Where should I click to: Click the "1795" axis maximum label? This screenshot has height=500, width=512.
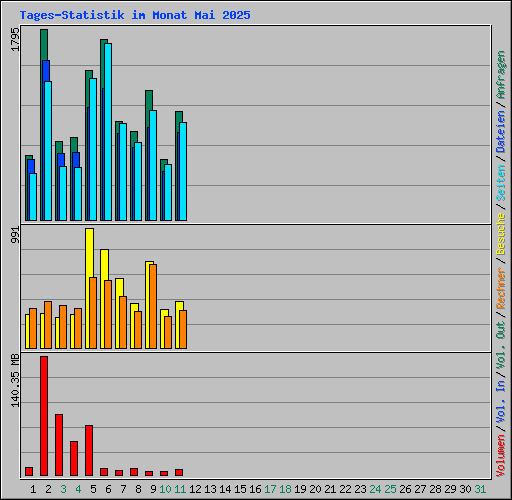pyautogui.click(x=15, y=40)
